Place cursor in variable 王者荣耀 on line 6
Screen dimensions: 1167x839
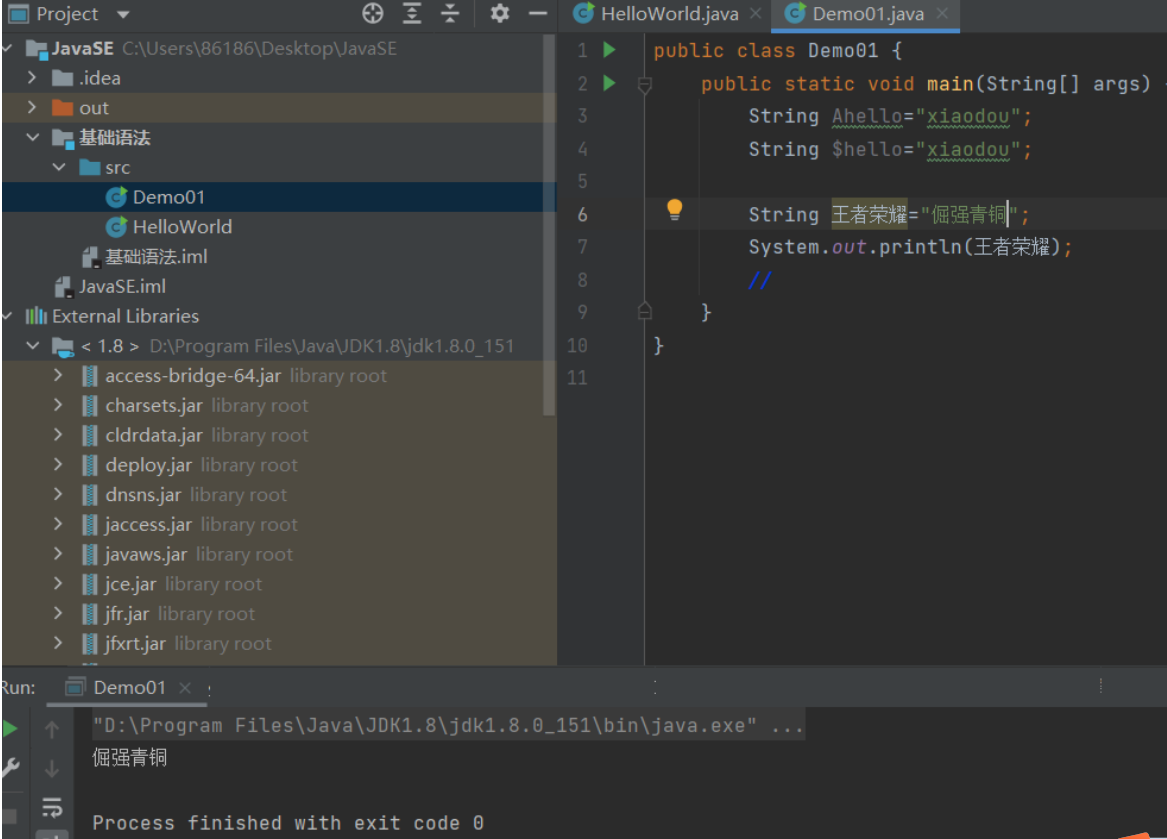point(869,215)
